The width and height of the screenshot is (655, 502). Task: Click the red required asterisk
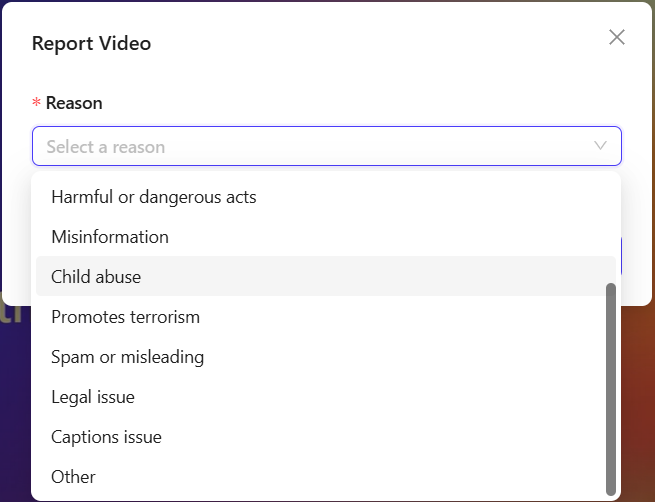(37, 104)
